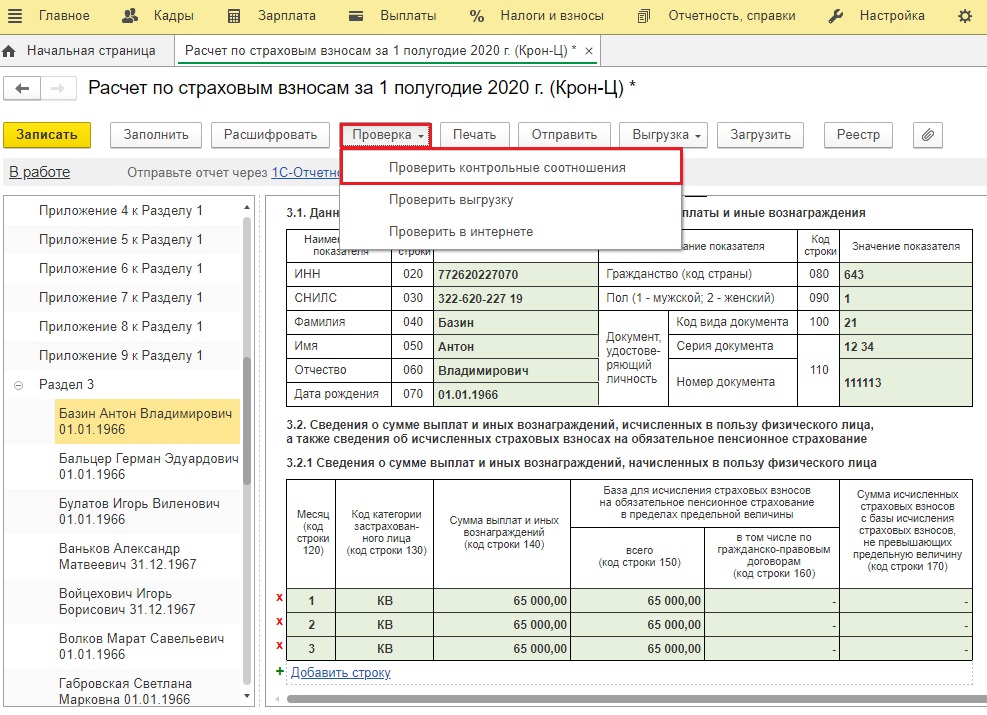Click the Настройка wrench icon

tap(836, 16)
